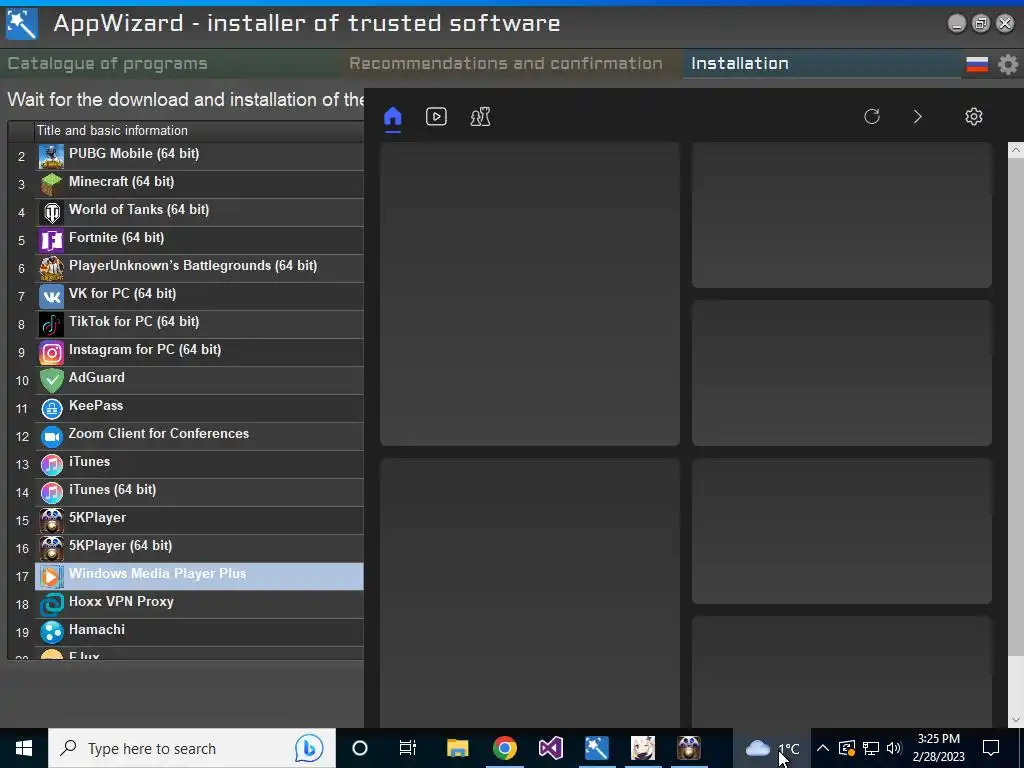1024x768 pixels.
Task: Click 'Title and basic information' column header
Action: point(112,131)
